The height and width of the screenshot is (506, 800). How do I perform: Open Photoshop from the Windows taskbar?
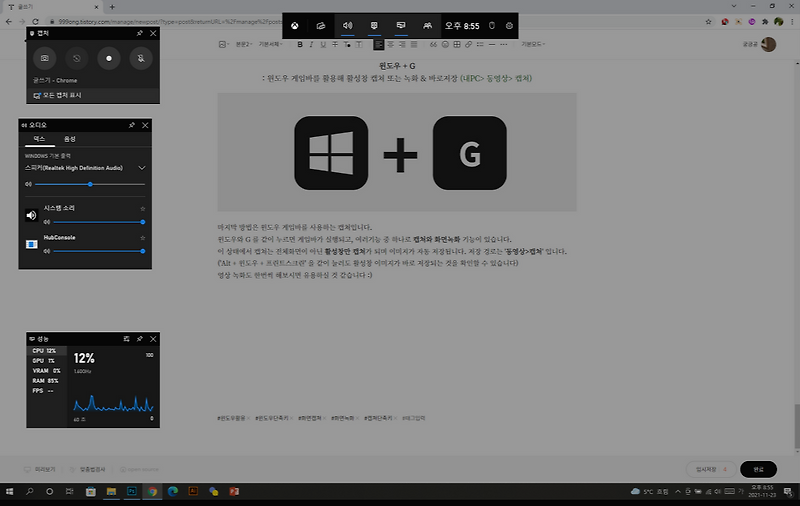[132, 491]
